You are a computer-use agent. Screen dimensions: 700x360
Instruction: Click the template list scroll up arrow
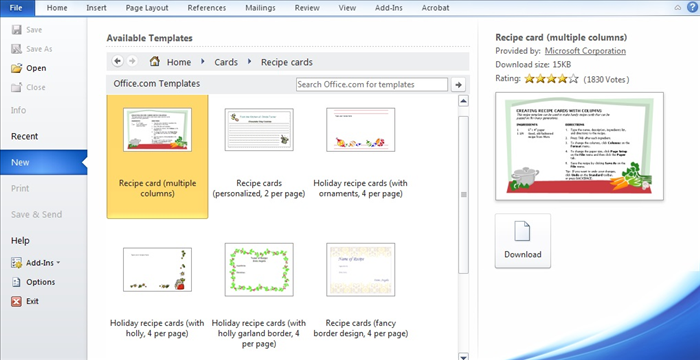[x=463, y=101]
